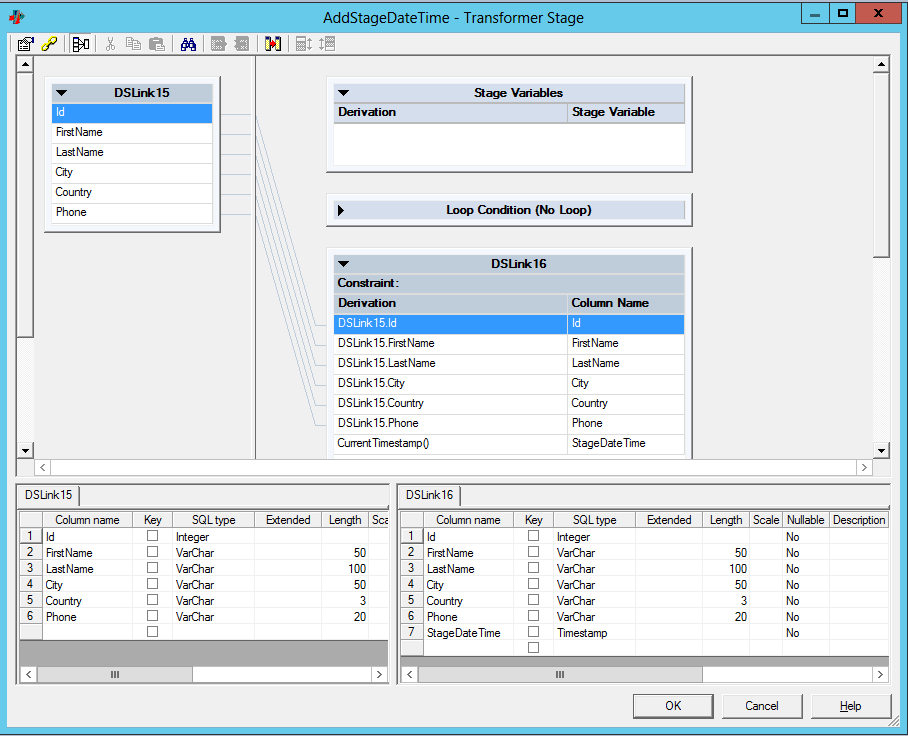Collapse the Stage Variables box

tap(343, 93)
